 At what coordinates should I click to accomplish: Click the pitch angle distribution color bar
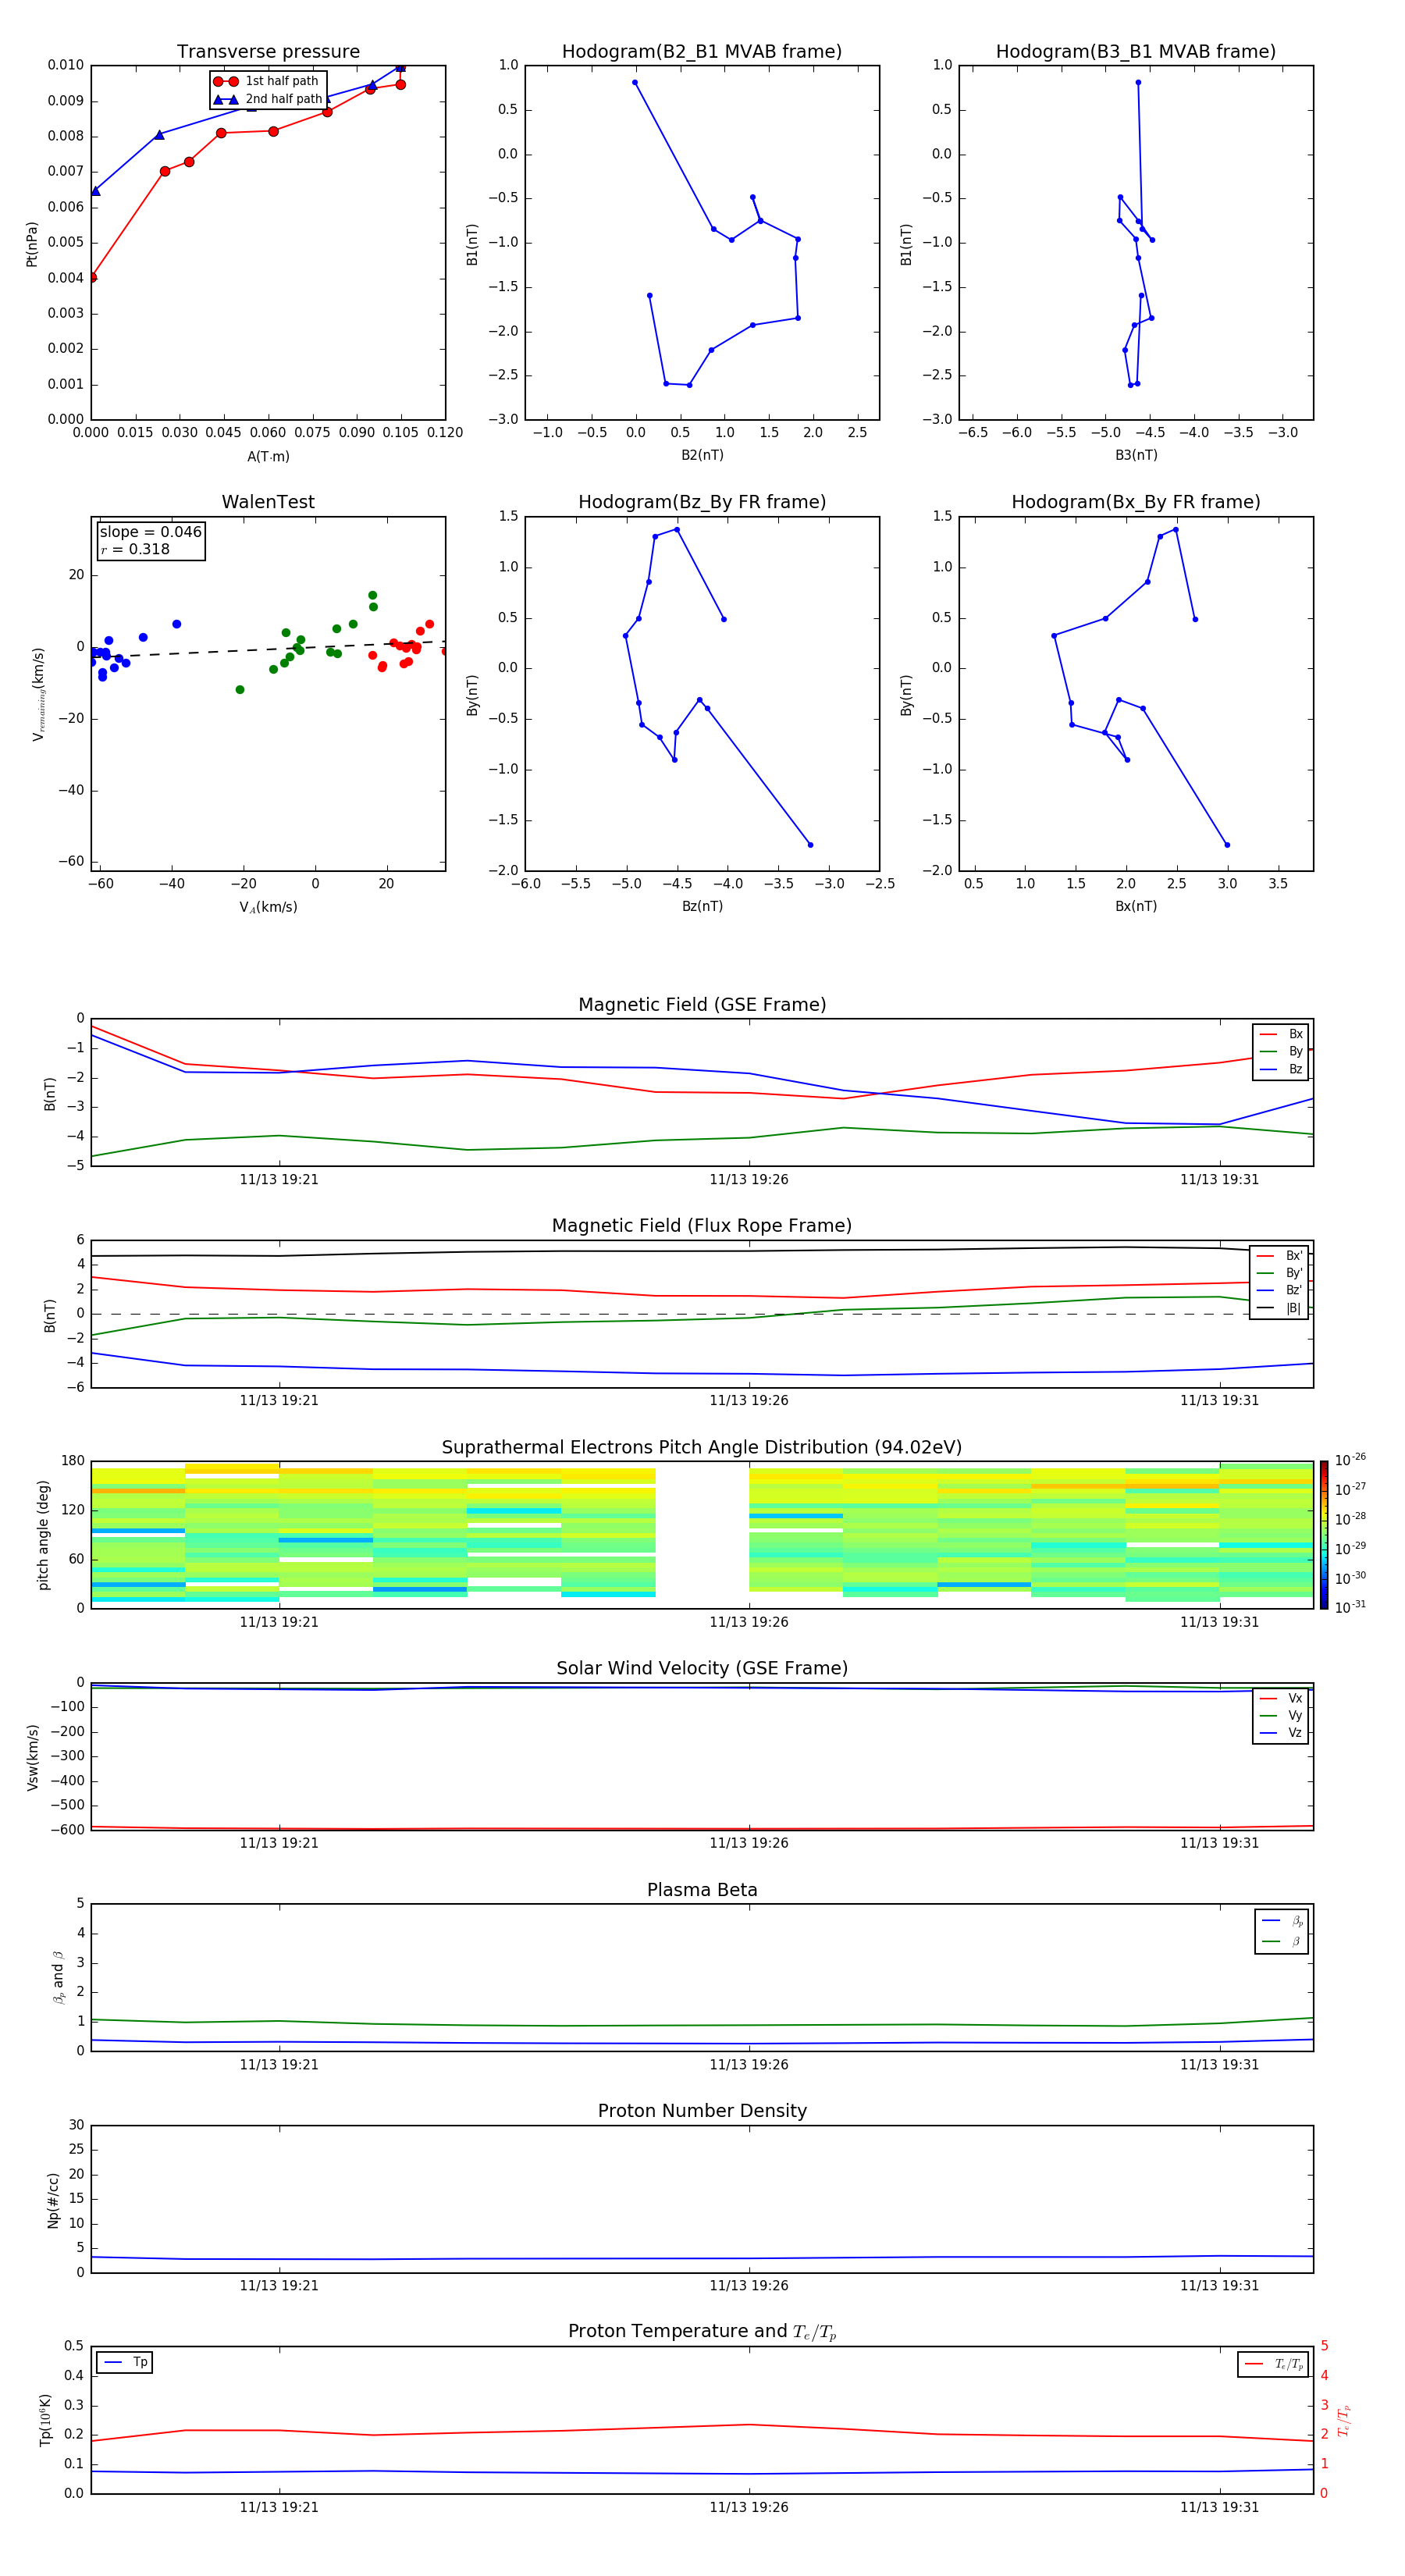[1324, 1535]
